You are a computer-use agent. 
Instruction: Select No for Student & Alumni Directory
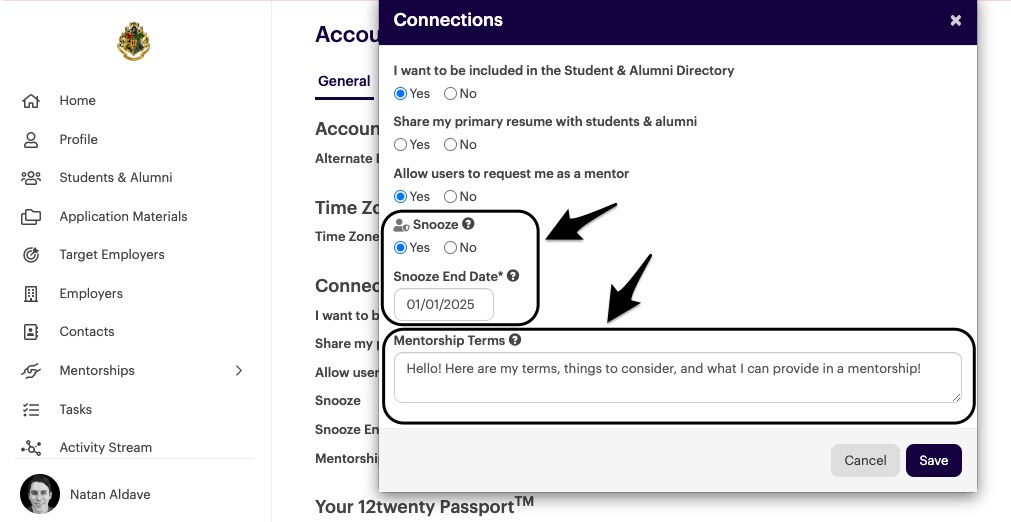(x=451, y=94)
